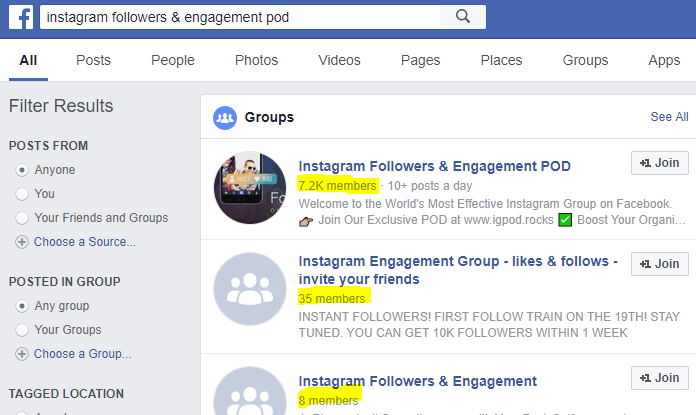Switch to the Videos tab
The image size is (696, 415).
pos(339,60)
